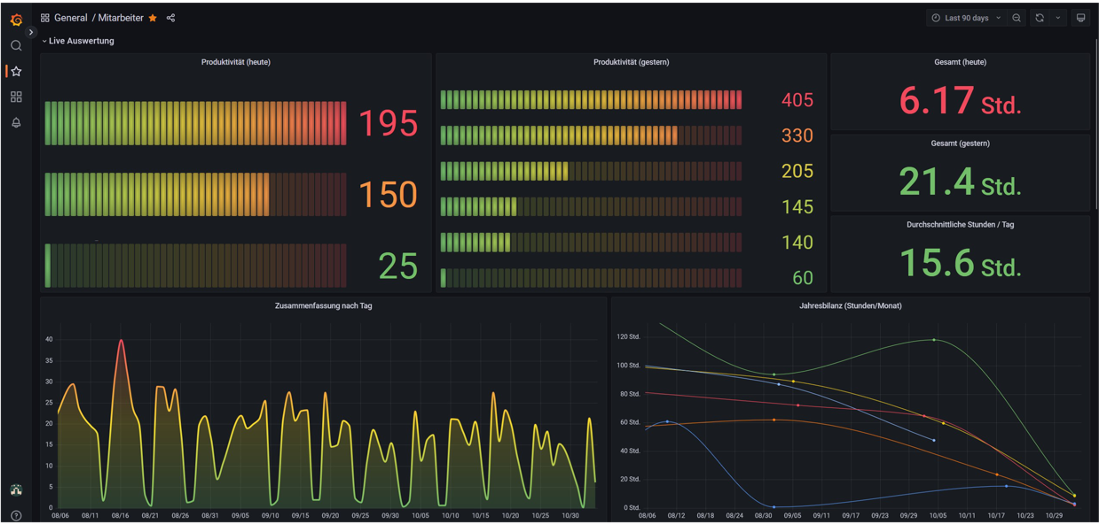The image size is (1100, 527).
Task: Open the Dashboards grid icon in sidebar
Action: pyautogui.click(x=16, y=97)
